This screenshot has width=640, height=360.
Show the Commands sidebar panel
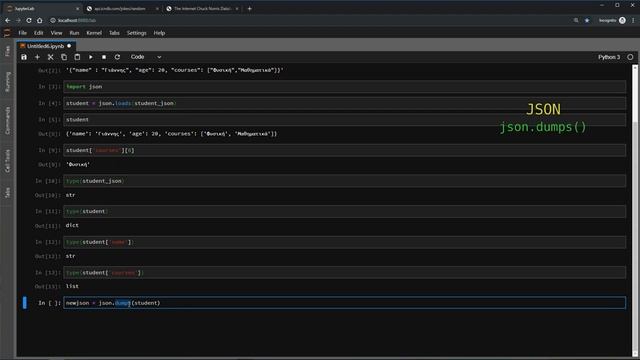click(x=7, y=121)
